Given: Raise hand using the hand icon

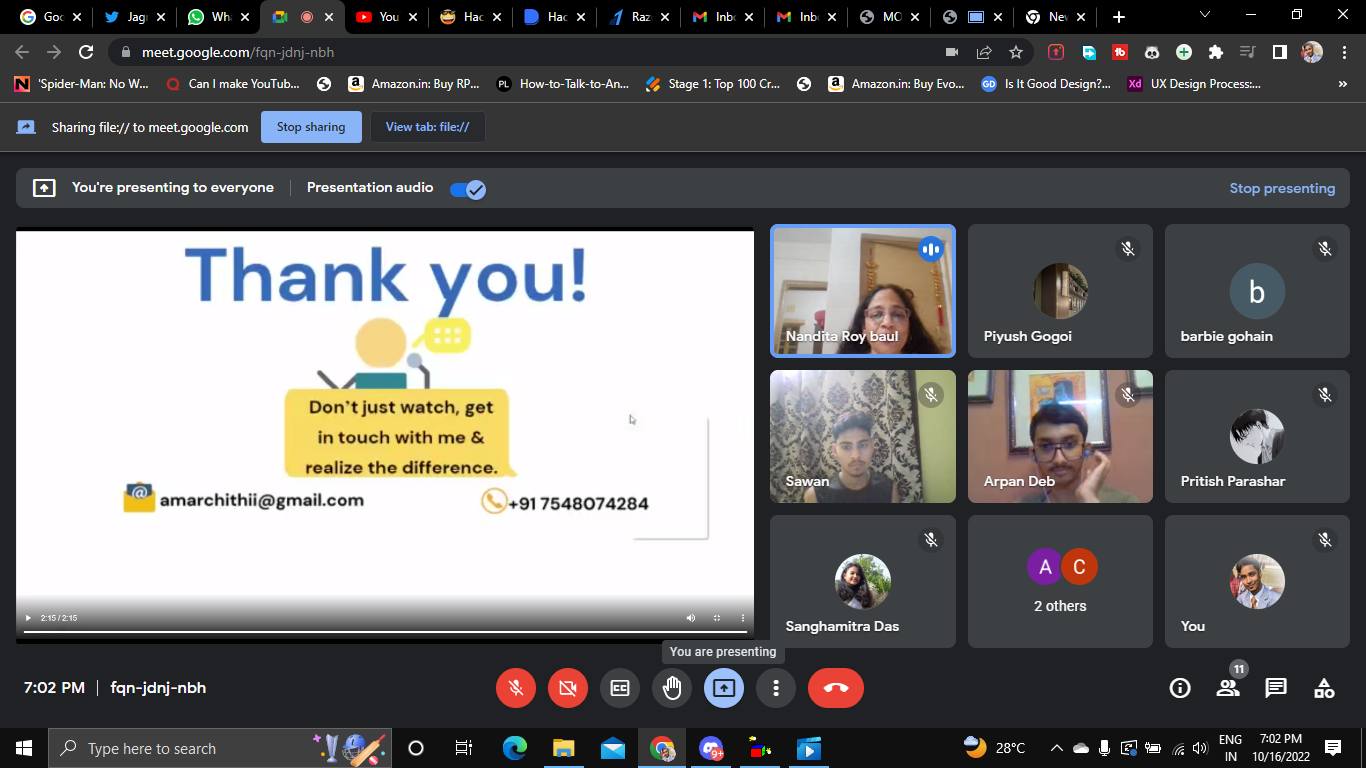Looking at the screenshot, I should click(x=672, y=688).
